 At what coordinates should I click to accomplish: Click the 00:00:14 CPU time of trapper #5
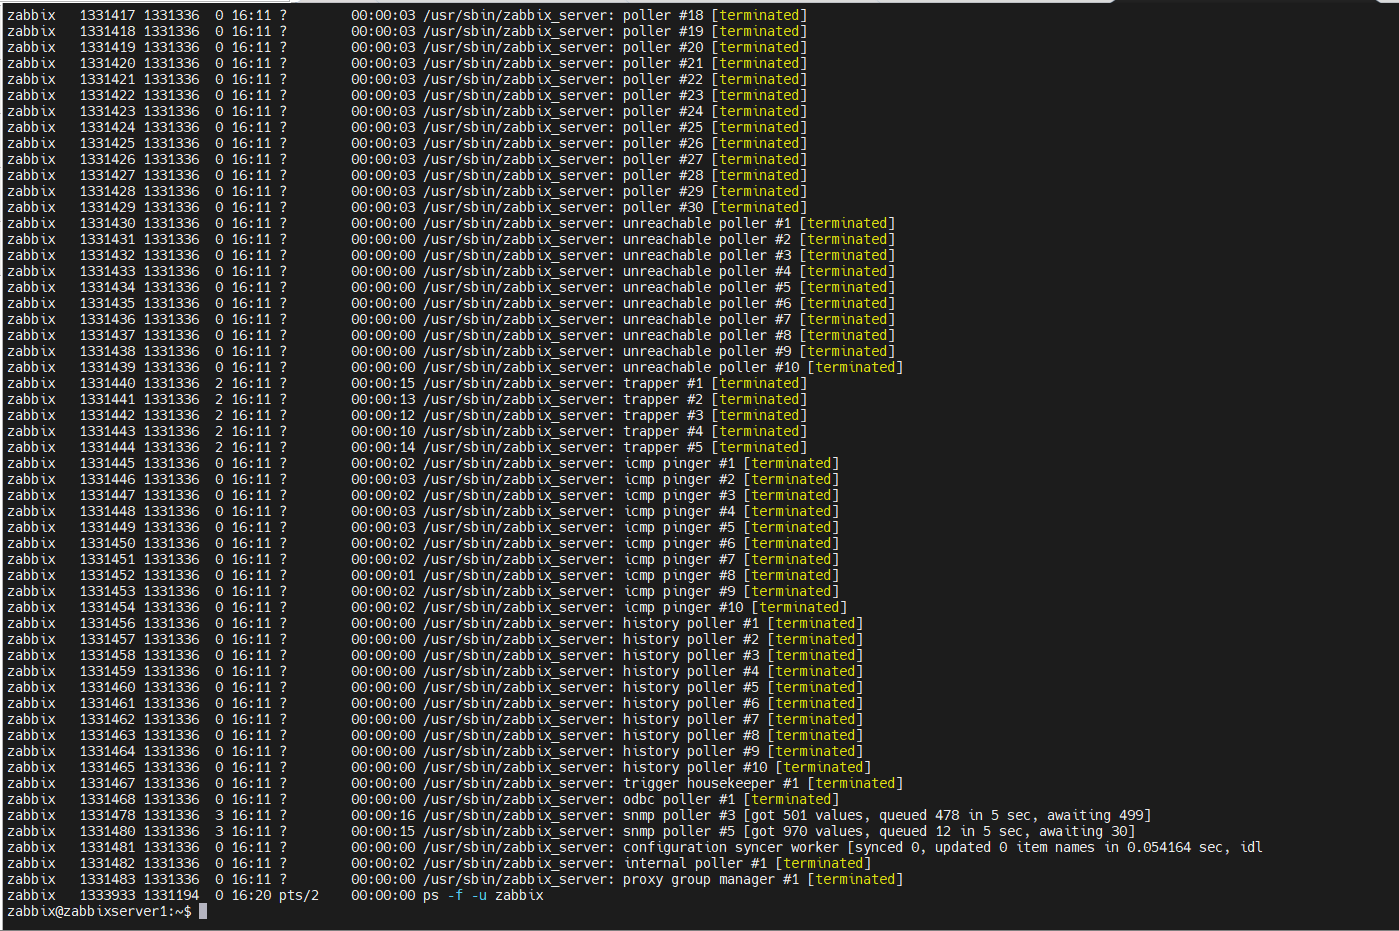(x=383, y=447)
